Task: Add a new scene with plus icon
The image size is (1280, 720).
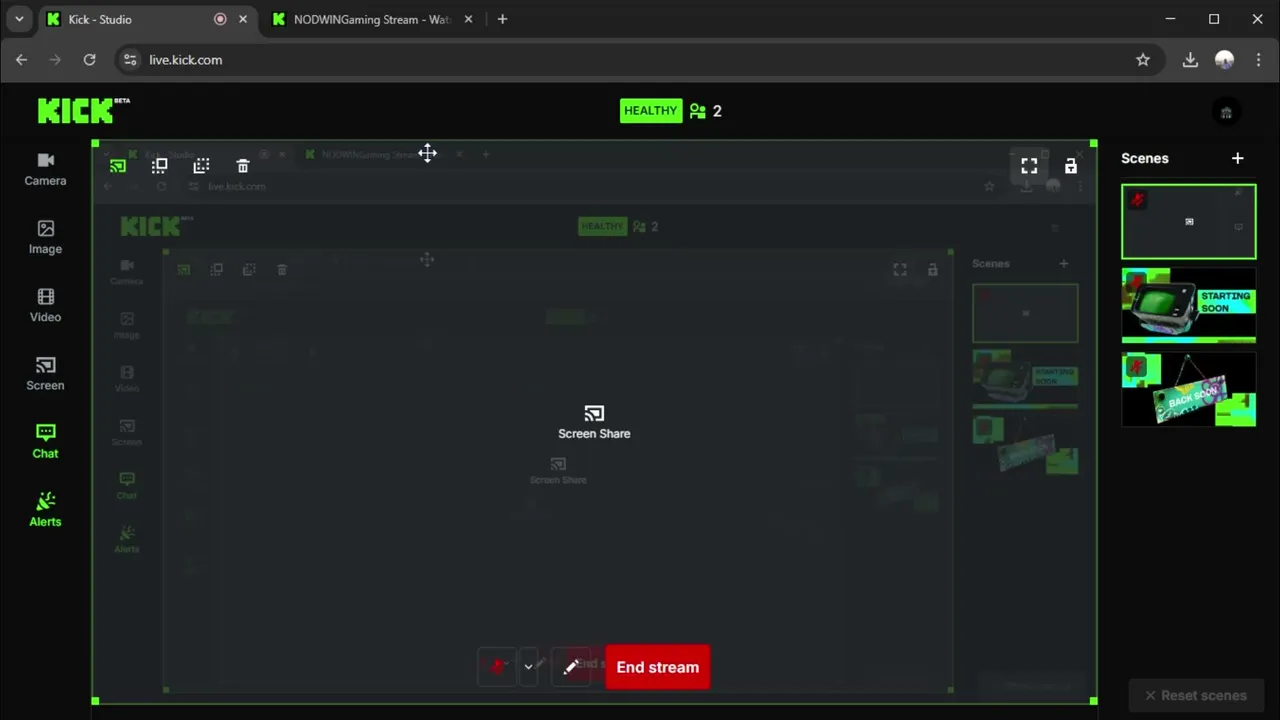Action: click(x=1238, y=158)
